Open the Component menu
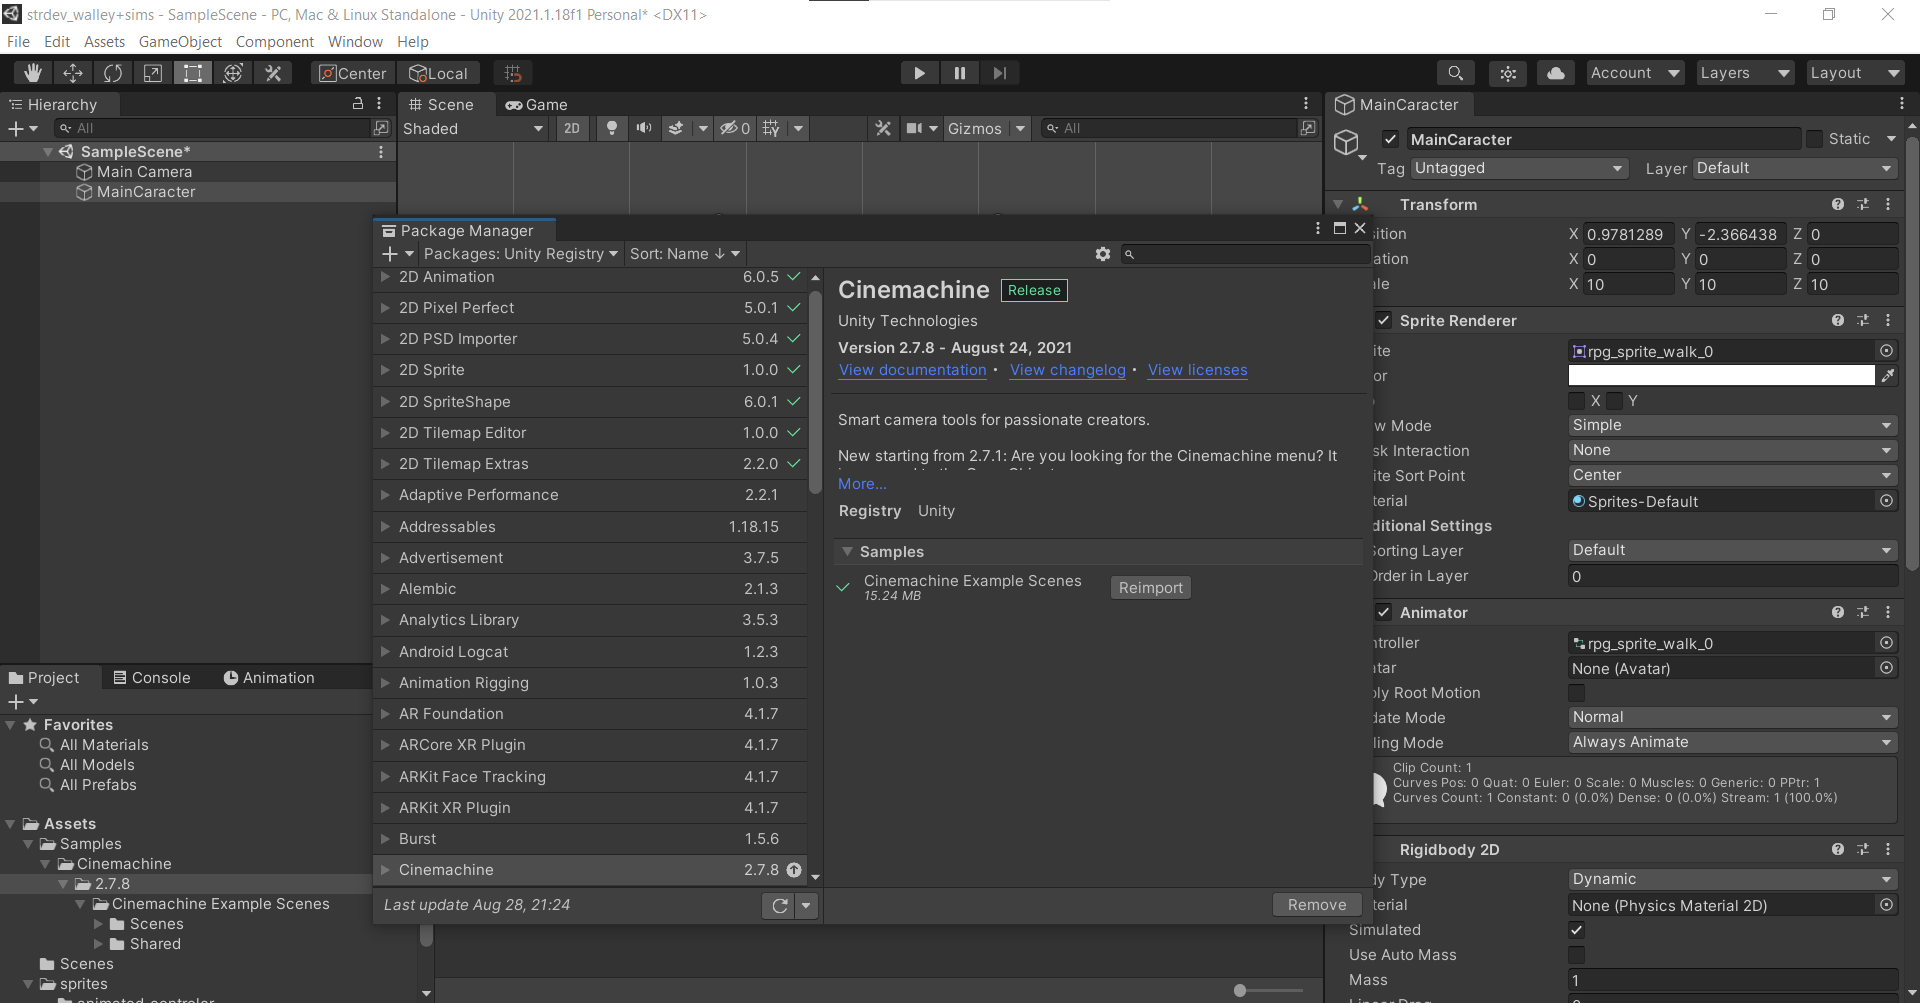Image resolution: width=1920 pixels, height=1003 pixels. 275,42
